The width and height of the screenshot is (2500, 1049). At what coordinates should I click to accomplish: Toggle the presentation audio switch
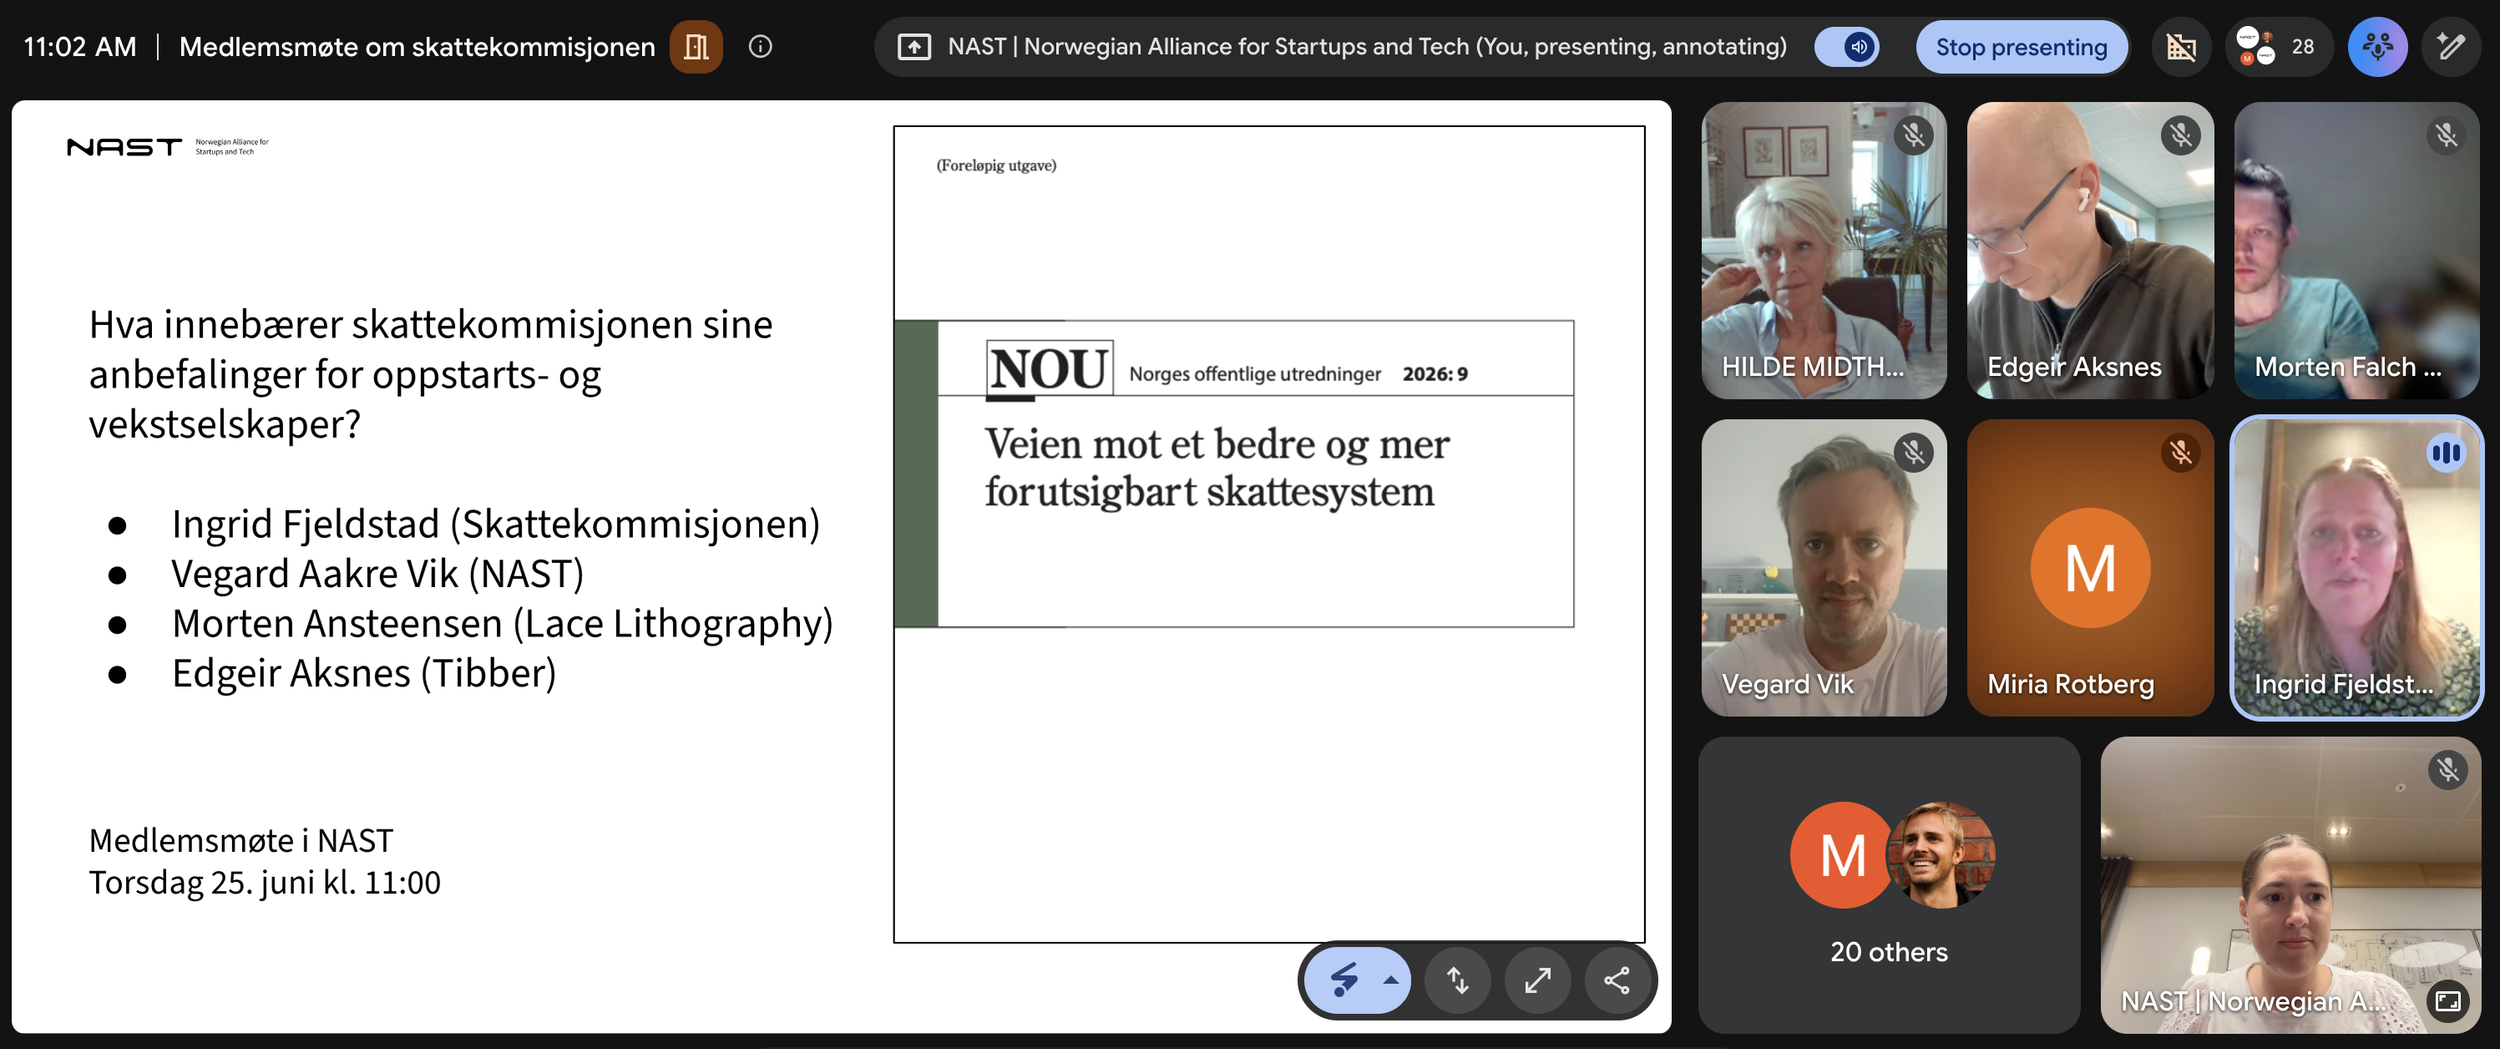(x=1847, y=47)
